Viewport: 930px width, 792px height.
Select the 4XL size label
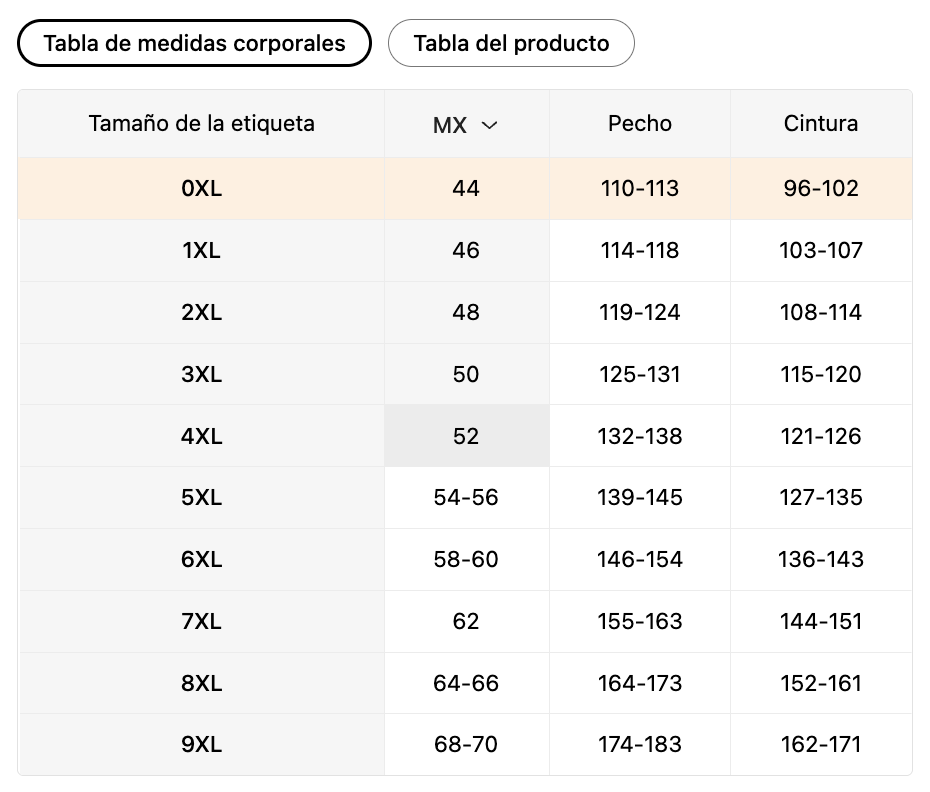[202, 436]
